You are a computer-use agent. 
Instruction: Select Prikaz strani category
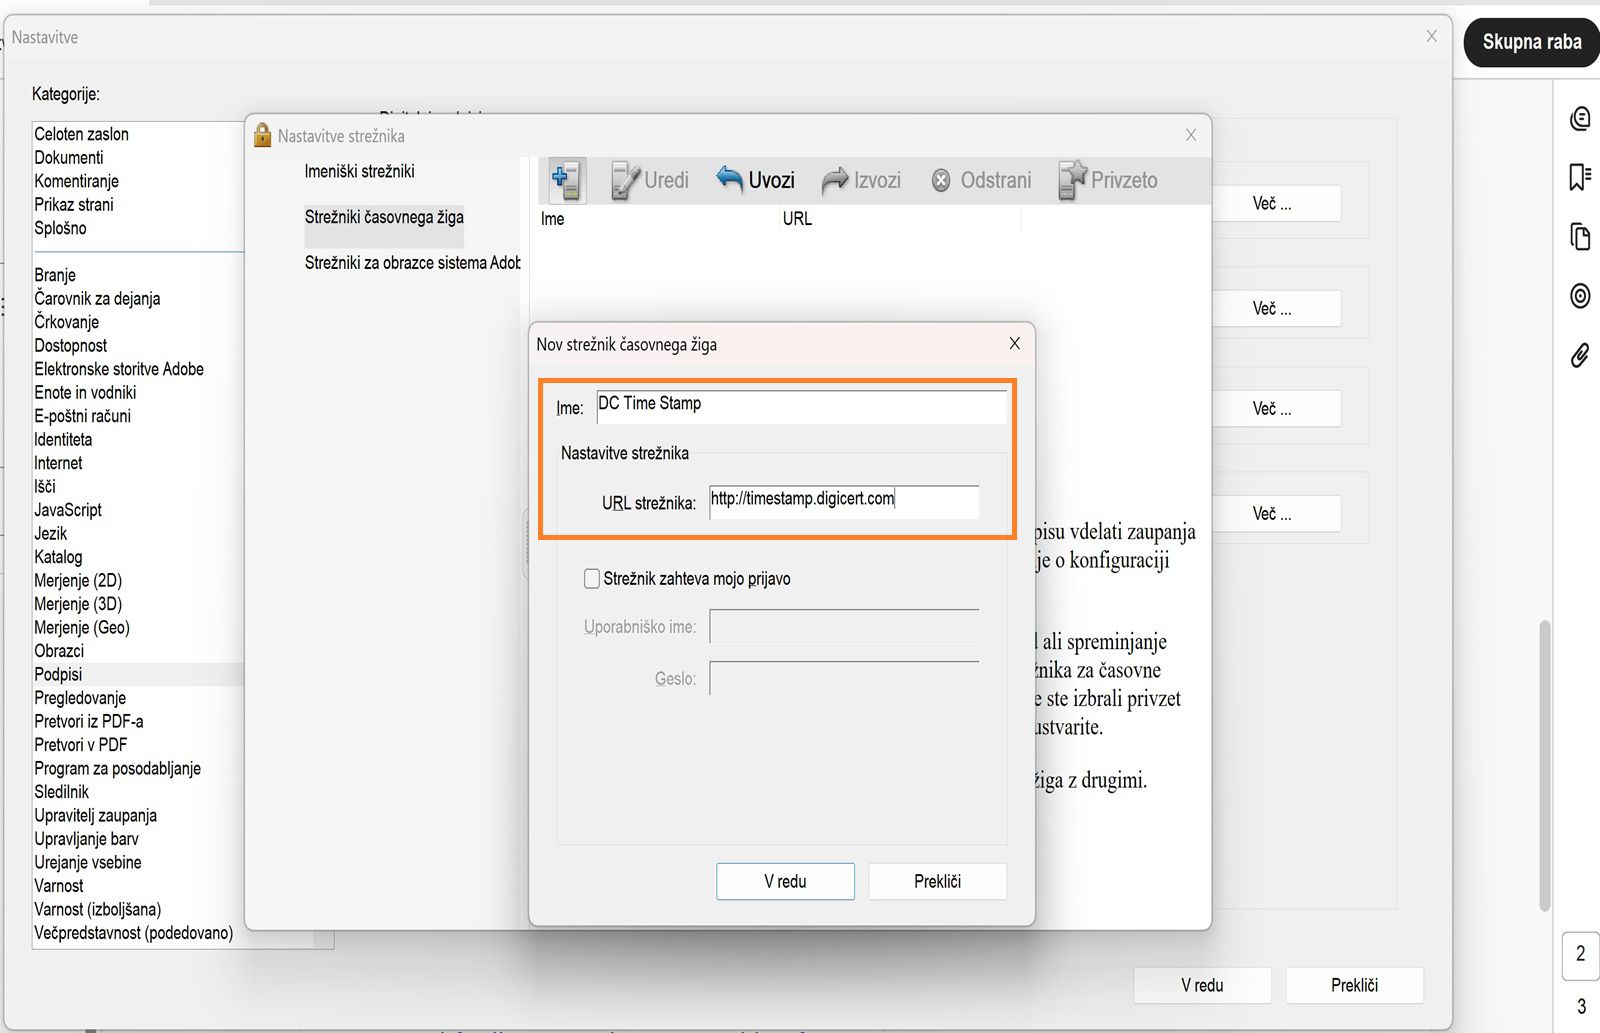[74, 205]
